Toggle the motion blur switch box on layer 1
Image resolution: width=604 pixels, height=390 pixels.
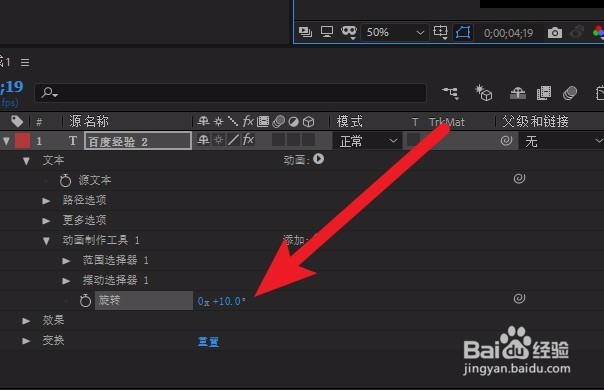pos(278,140)
